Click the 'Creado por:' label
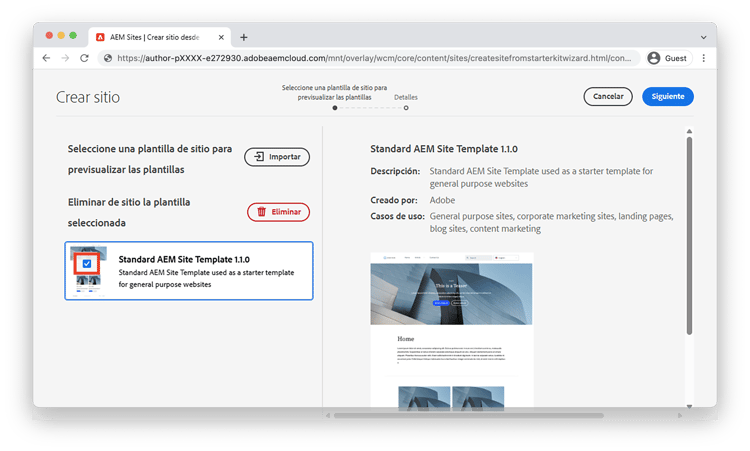750x451 pixels. coord(394,200)
